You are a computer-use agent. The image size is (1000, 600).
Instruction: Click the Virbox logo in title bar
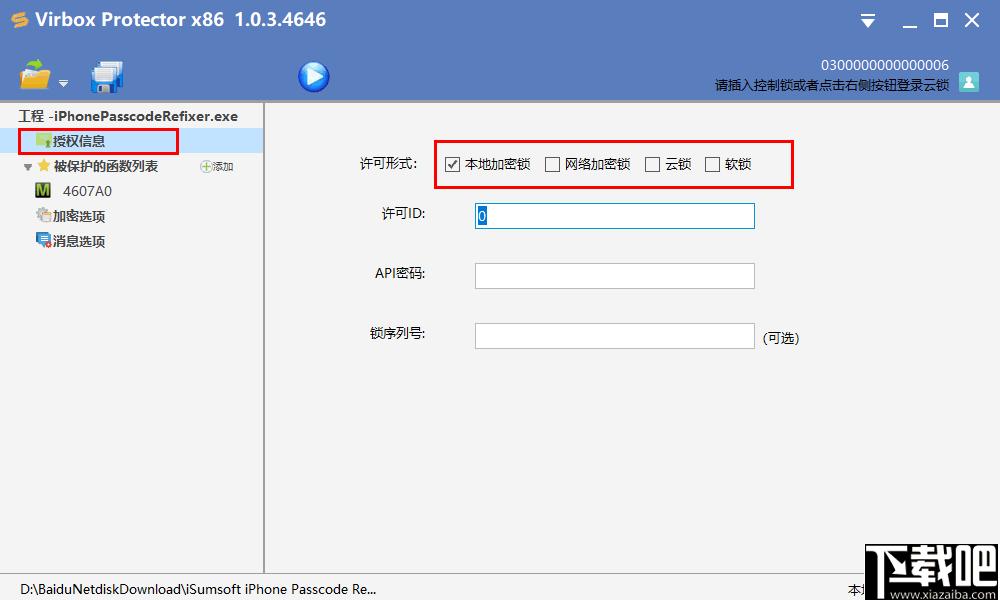(x=19, y=20)
